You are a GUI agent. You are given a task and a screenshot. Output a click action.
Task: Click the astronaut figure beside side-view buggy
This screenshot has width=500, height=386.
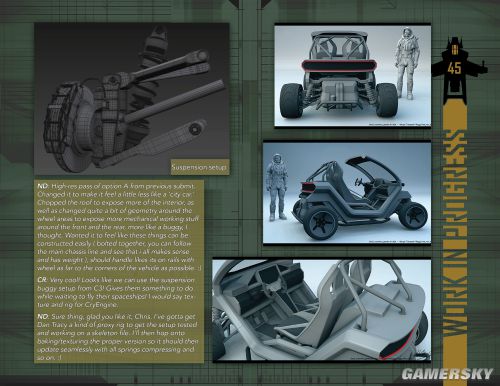point(277,187)
